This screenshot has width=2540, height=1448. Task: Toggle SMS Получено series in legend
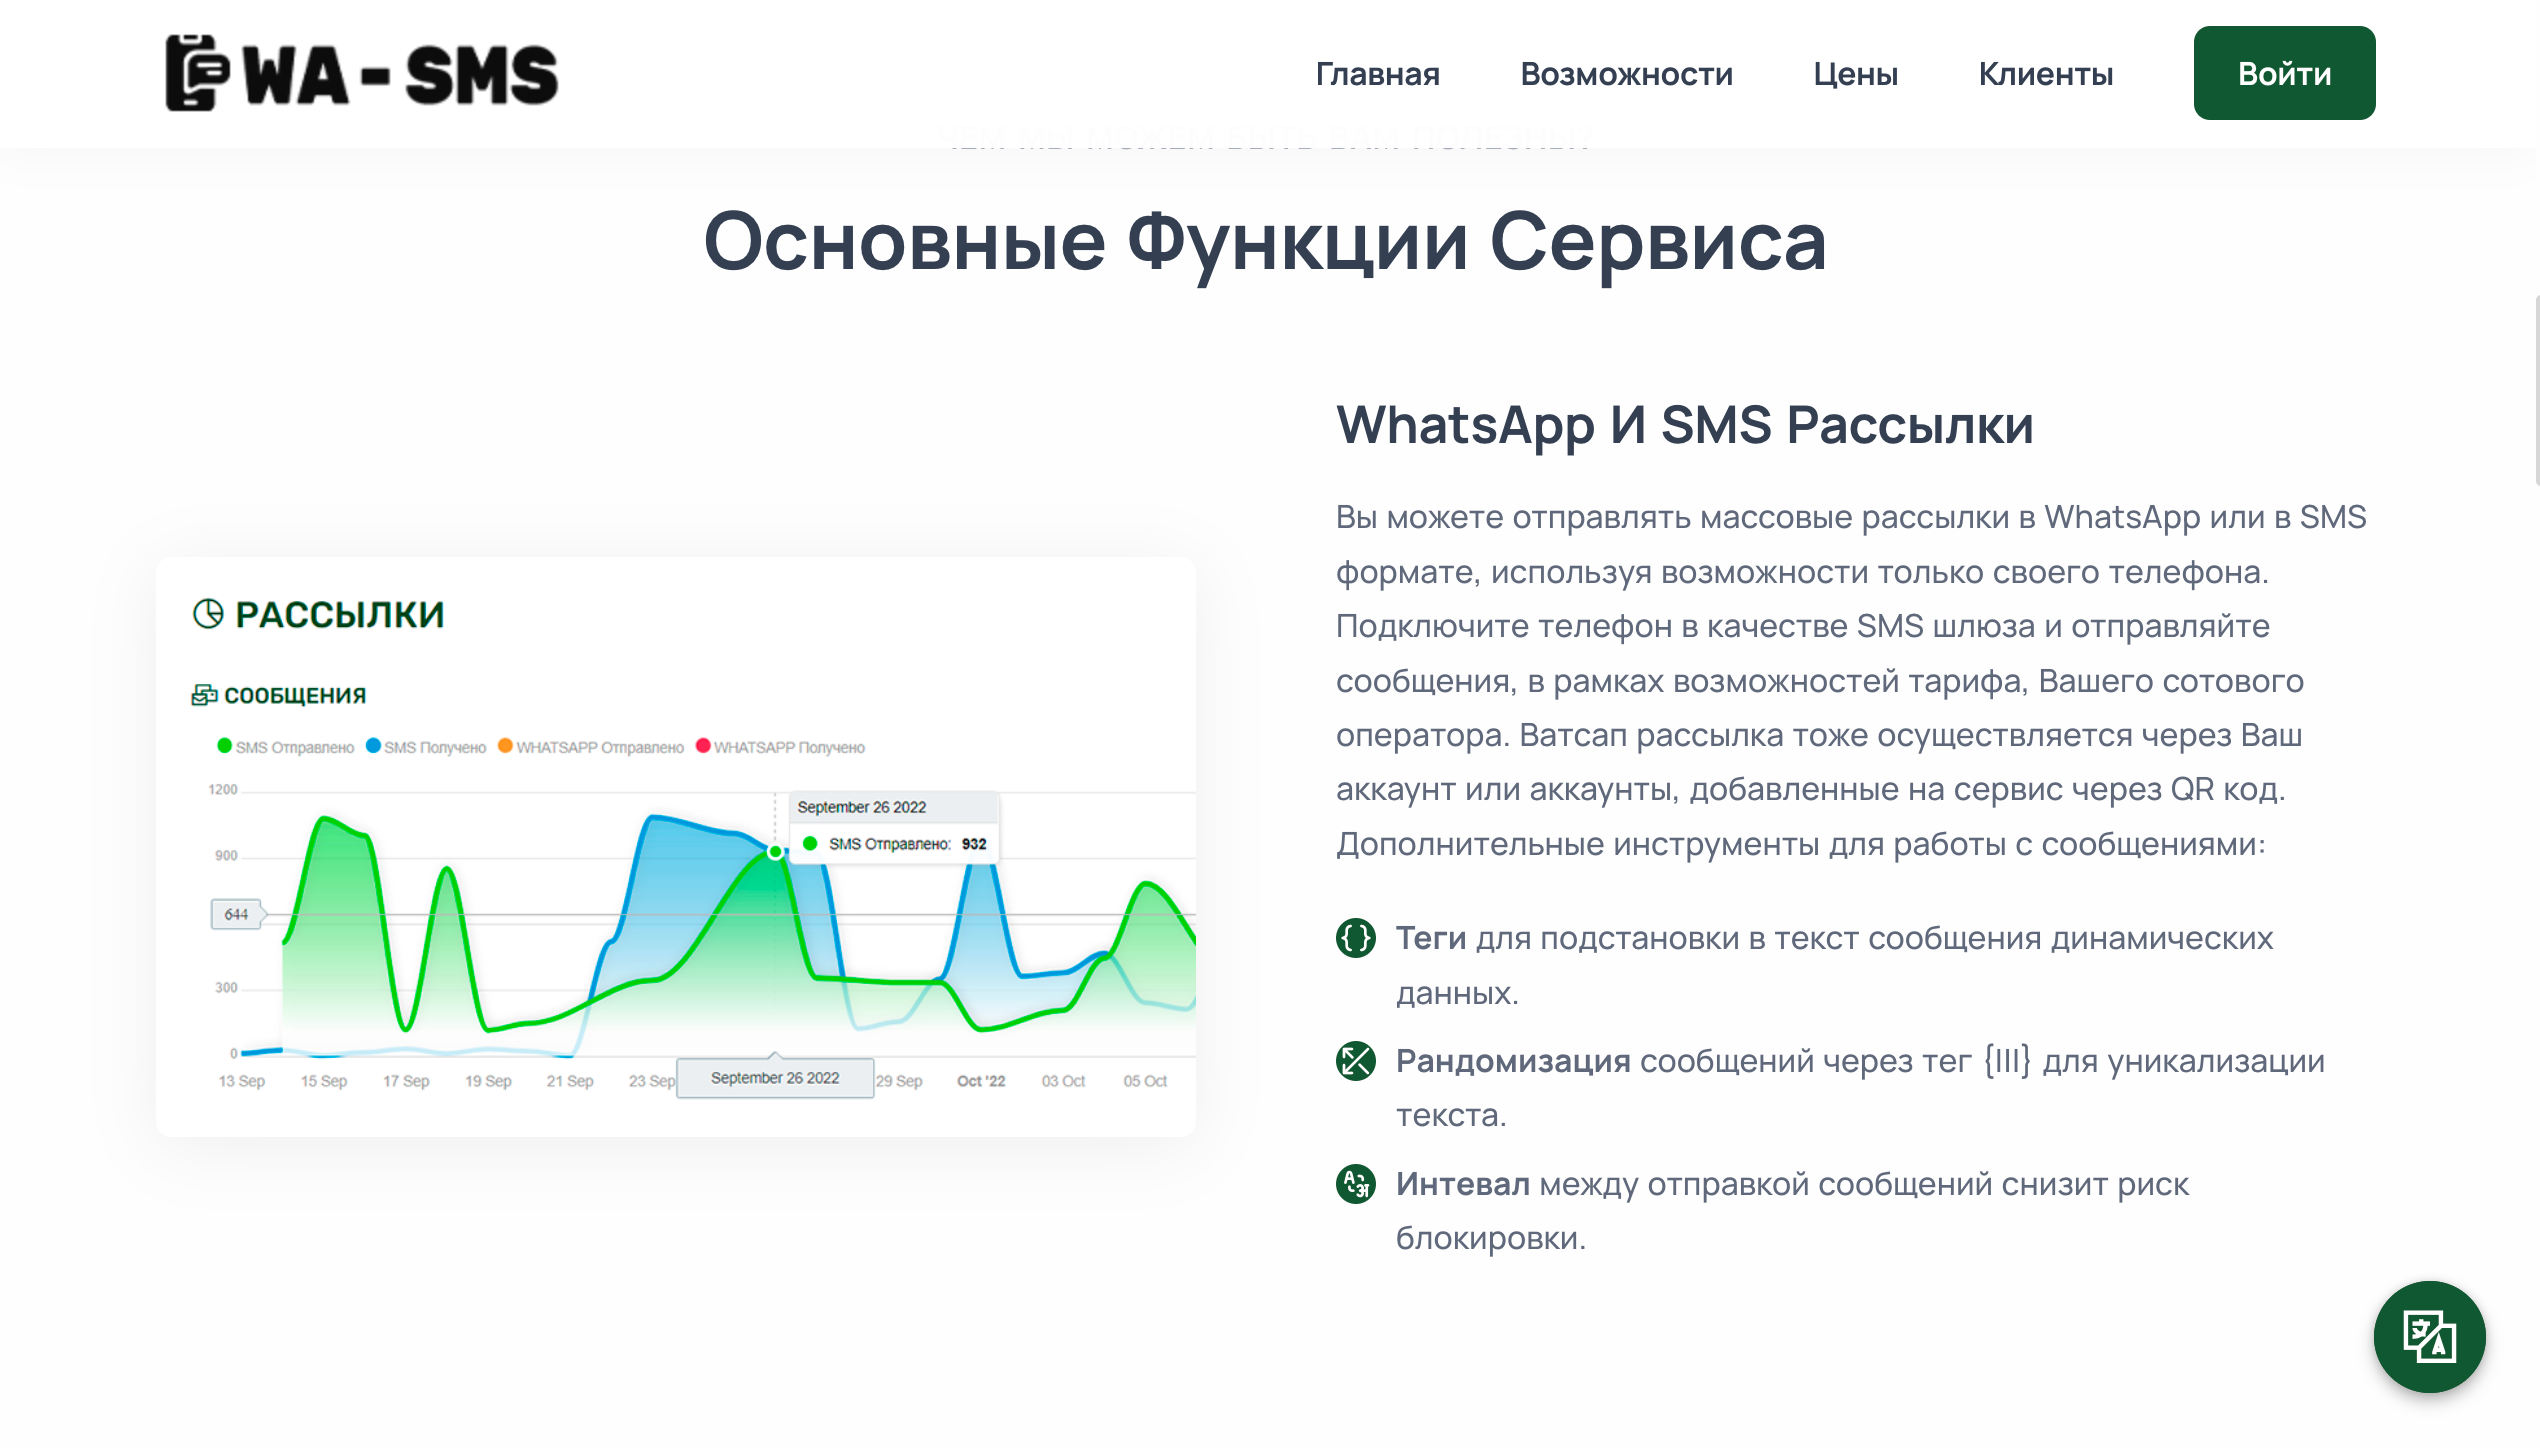coord(426,747)
